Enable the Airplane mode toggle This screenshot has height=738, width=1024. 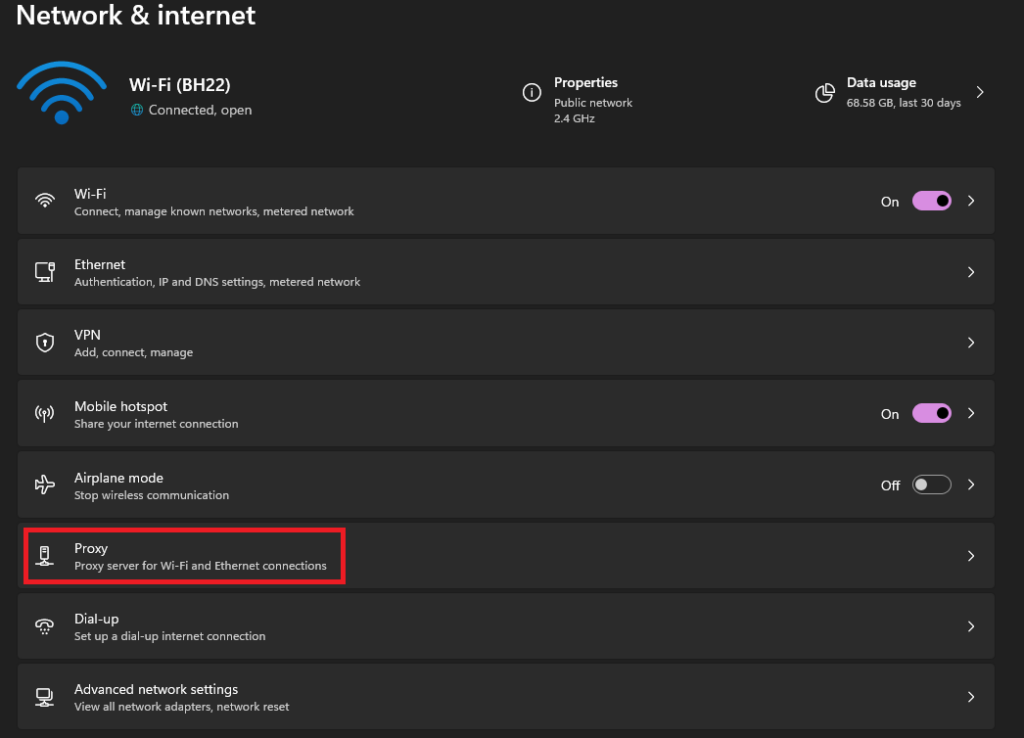[931, 485]
